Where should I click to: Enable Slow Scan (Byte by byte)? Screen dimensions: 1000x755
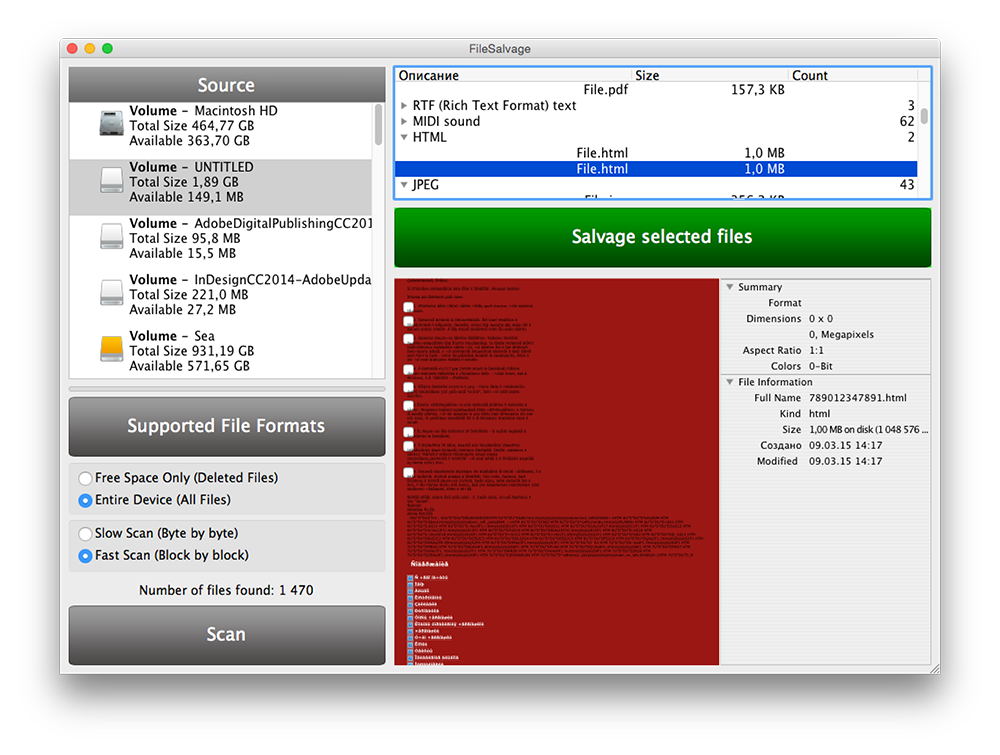[x=86, y=534]
